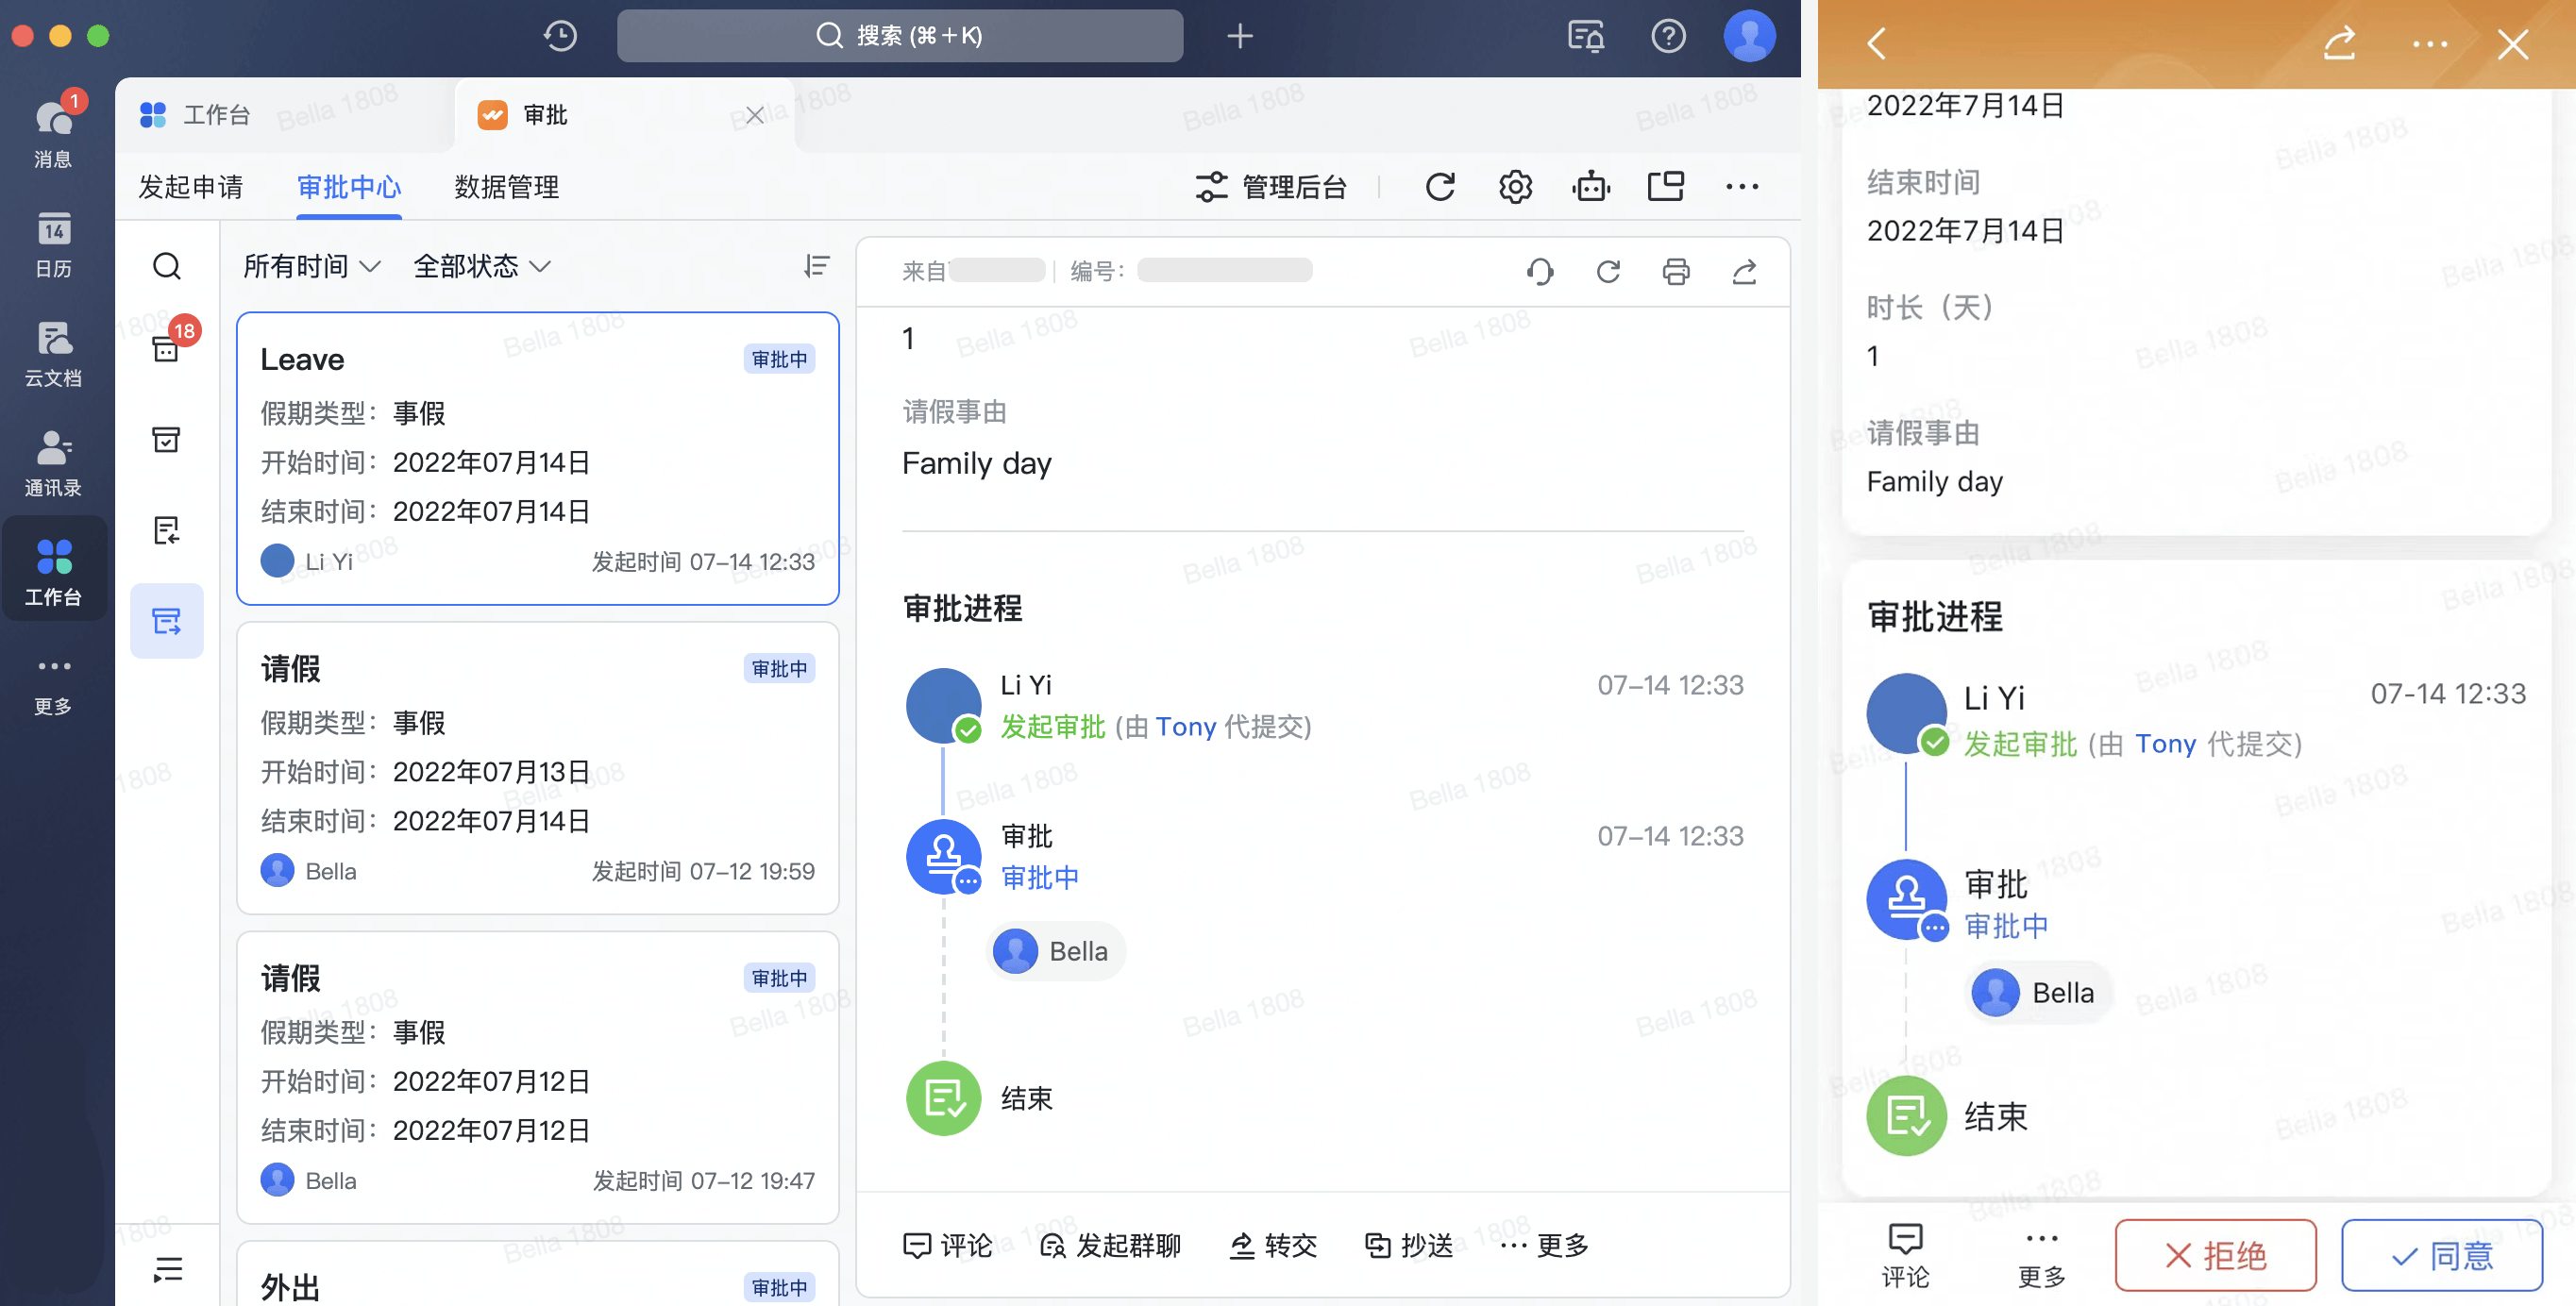Click share arrow in right panel header

pos(2338,44)
